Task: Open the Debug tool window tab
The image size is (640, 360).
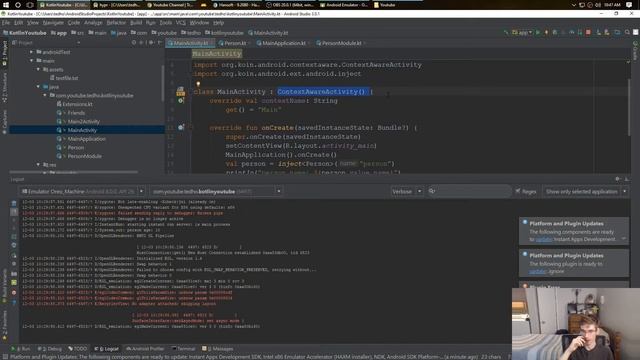Action: point(49,349)
